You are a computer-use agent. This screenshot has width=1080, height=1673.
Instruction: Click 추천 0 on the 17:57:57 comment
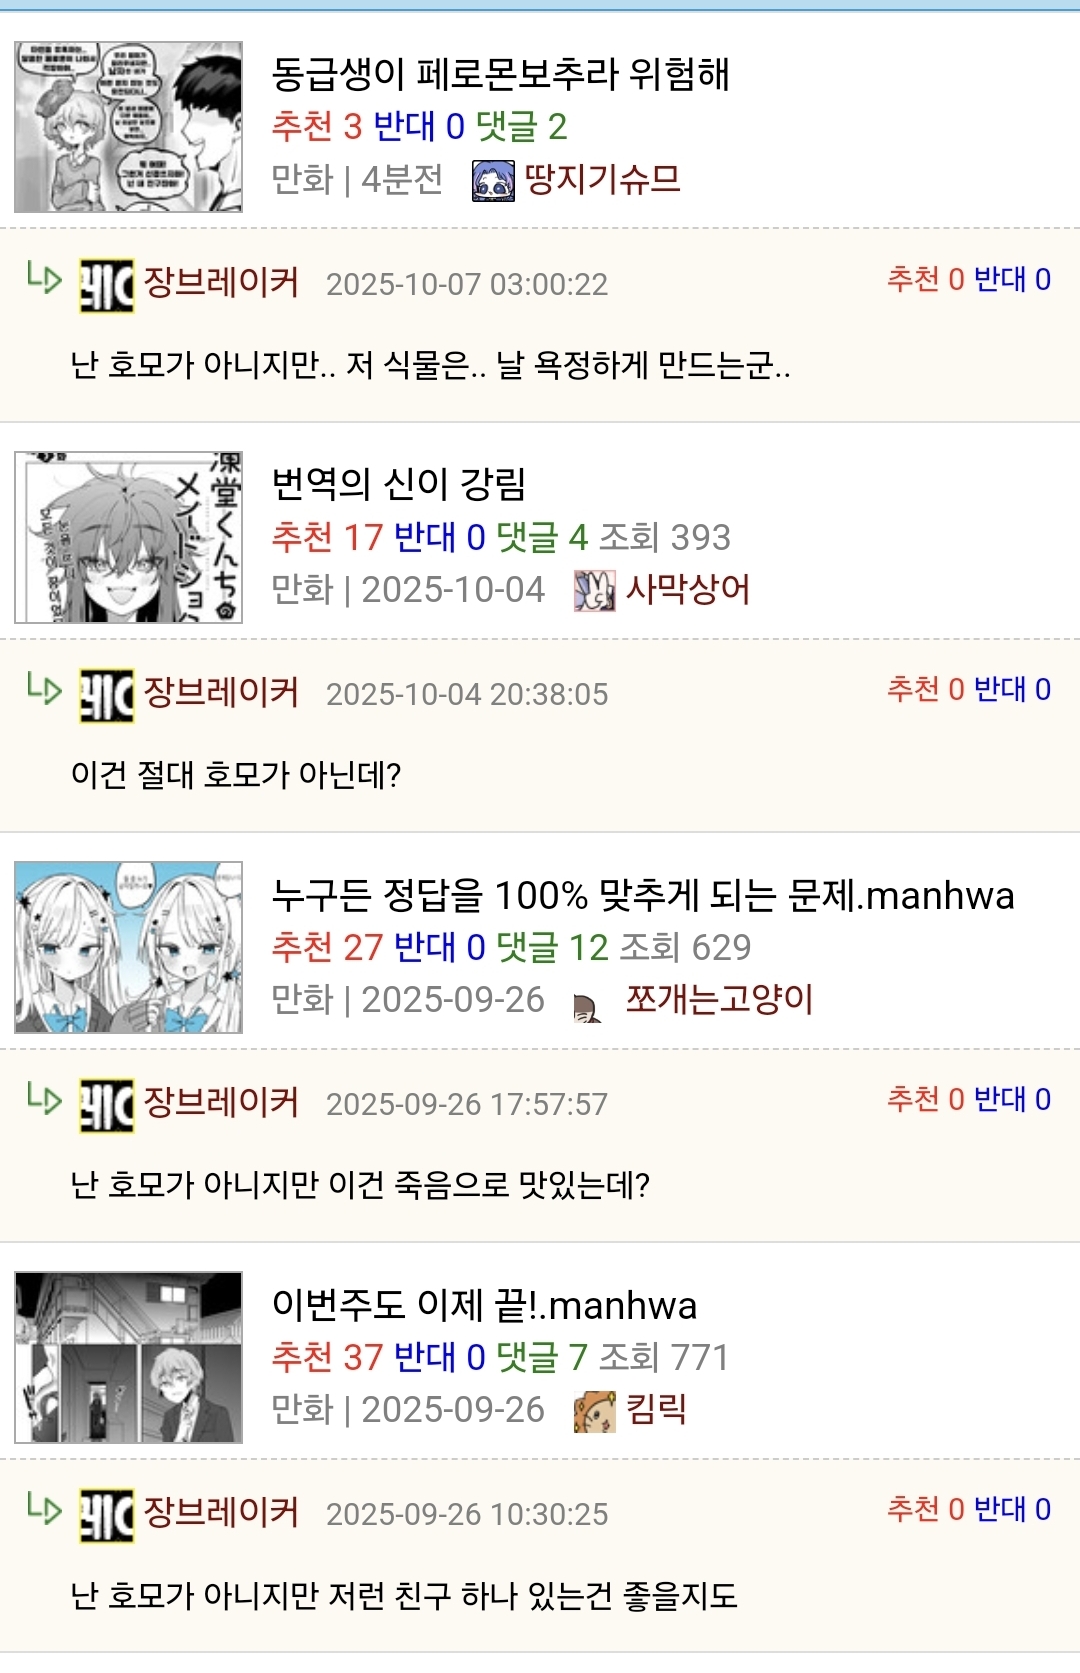click(x=926, y=1099)
